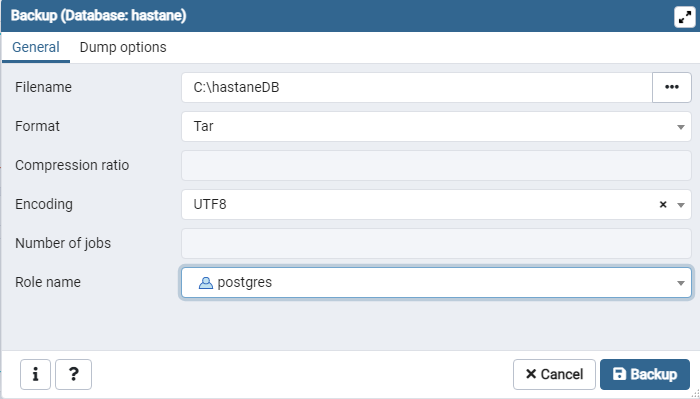Click the postgres role user icon
Viewport: 700px width, 399px height.
tap(205, 283)
